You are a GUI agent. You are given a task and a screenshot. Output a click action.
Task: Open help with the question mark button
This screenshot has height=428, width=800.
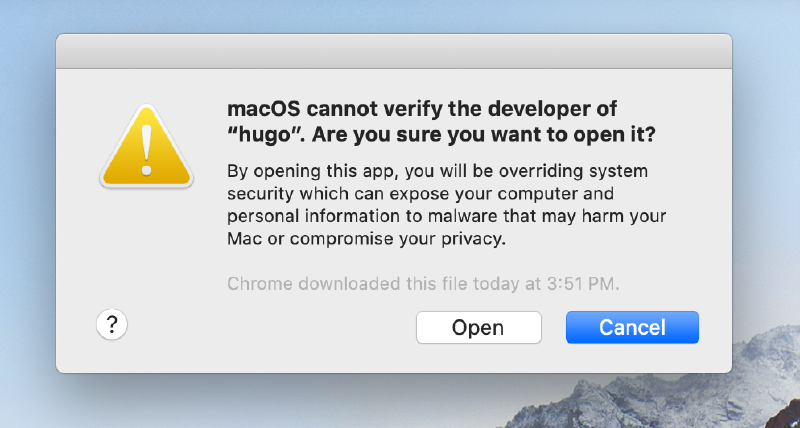111,324
